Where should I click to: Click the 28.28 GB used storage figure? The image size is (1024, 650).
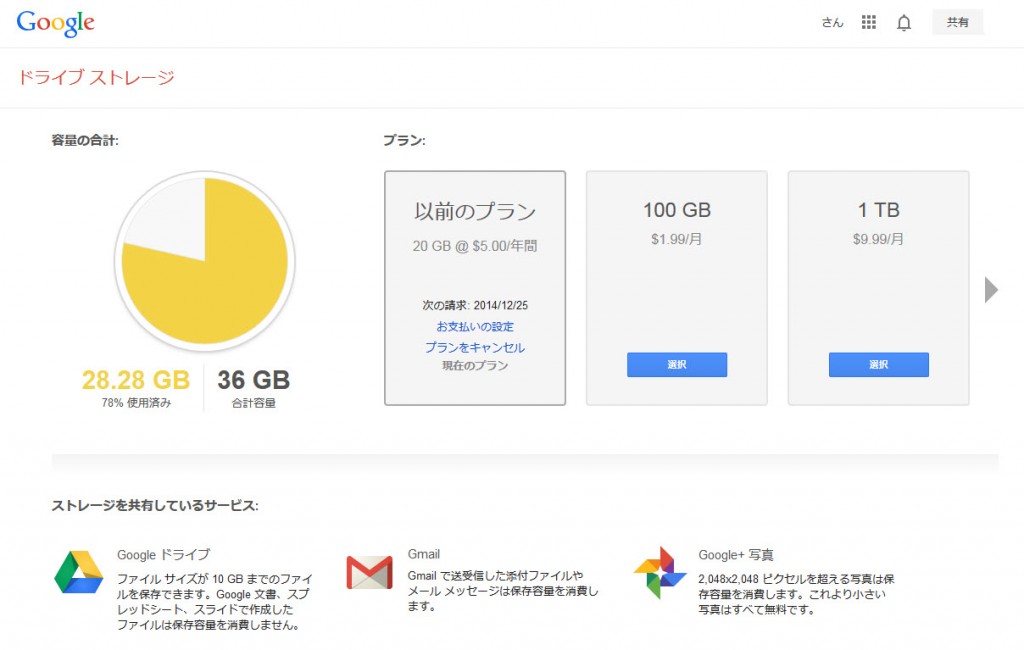tap(136, 380)
